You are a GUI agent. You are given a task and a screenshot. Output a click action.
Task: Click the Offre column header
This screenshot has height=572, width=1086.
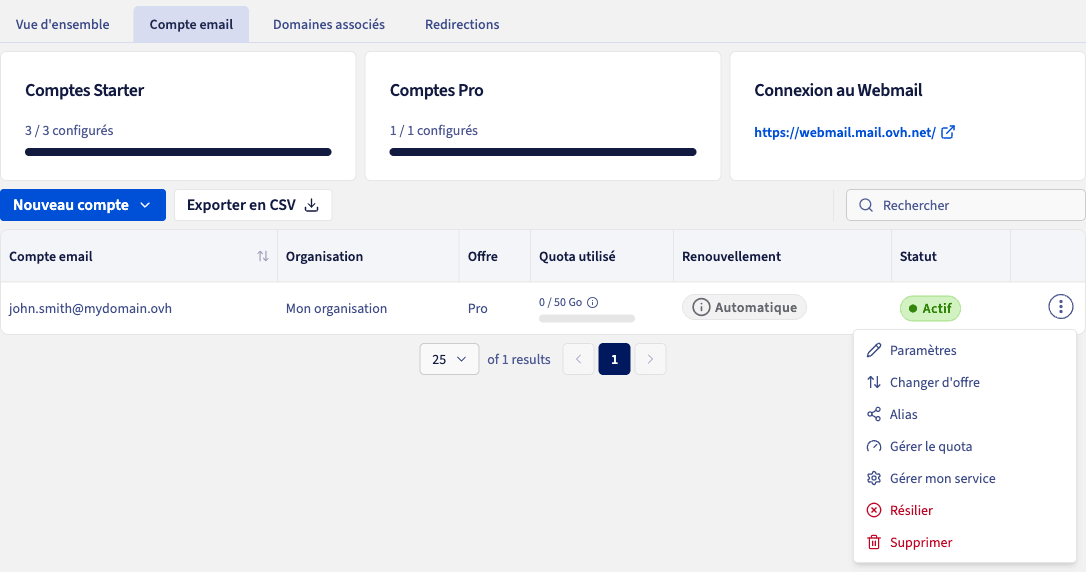[483, 256]
